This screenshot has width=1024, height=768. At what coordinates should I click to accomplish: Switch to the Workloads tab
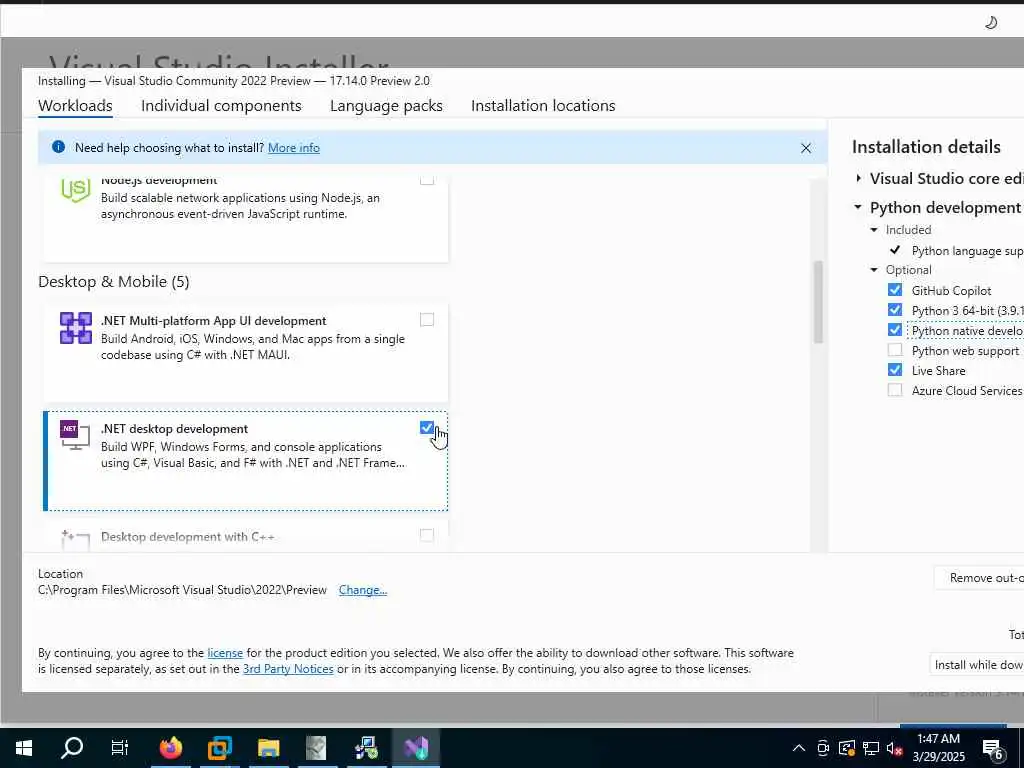tap(75, 106)
